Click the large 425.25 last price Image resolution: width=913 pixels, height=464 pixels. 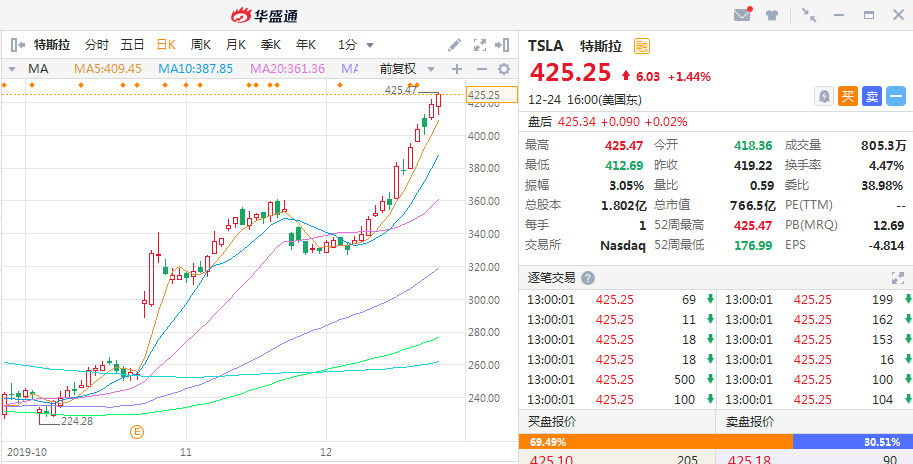point(571,73)
